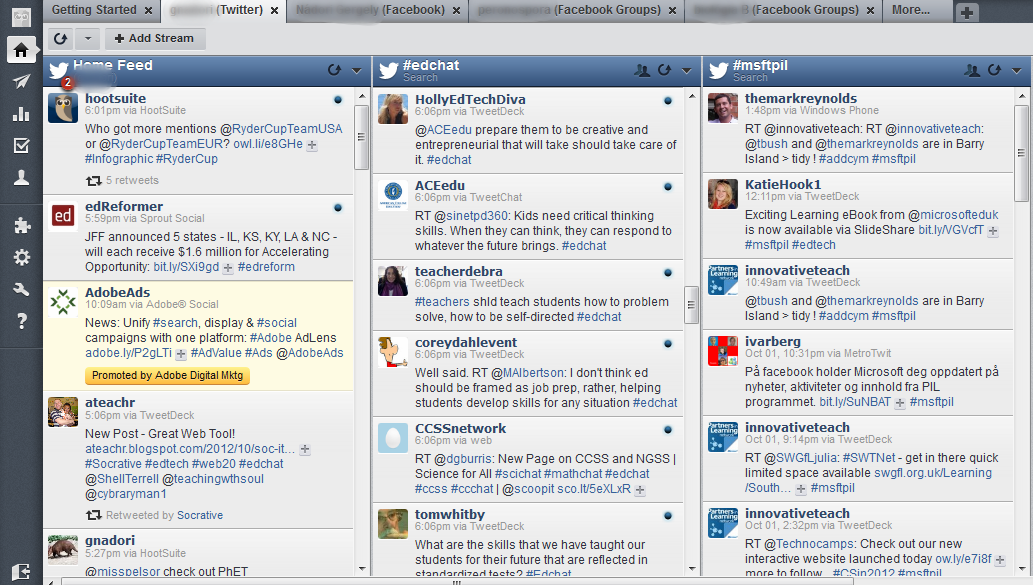Open App Directory puzzle piece icon

(x=21, y=226)
